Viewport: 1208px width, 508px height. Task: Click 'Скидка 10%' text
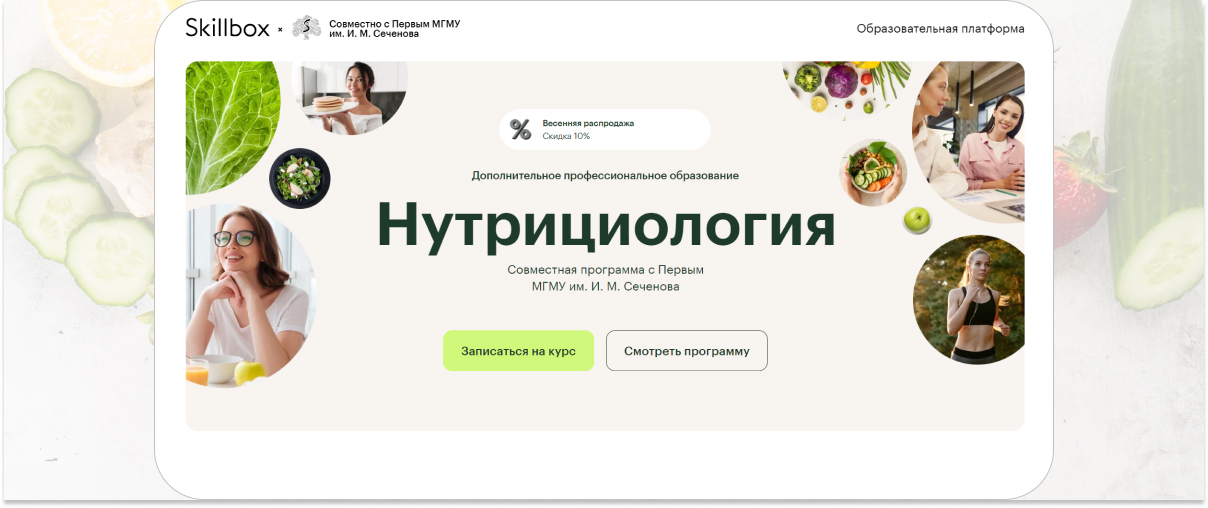coord(566,136)
